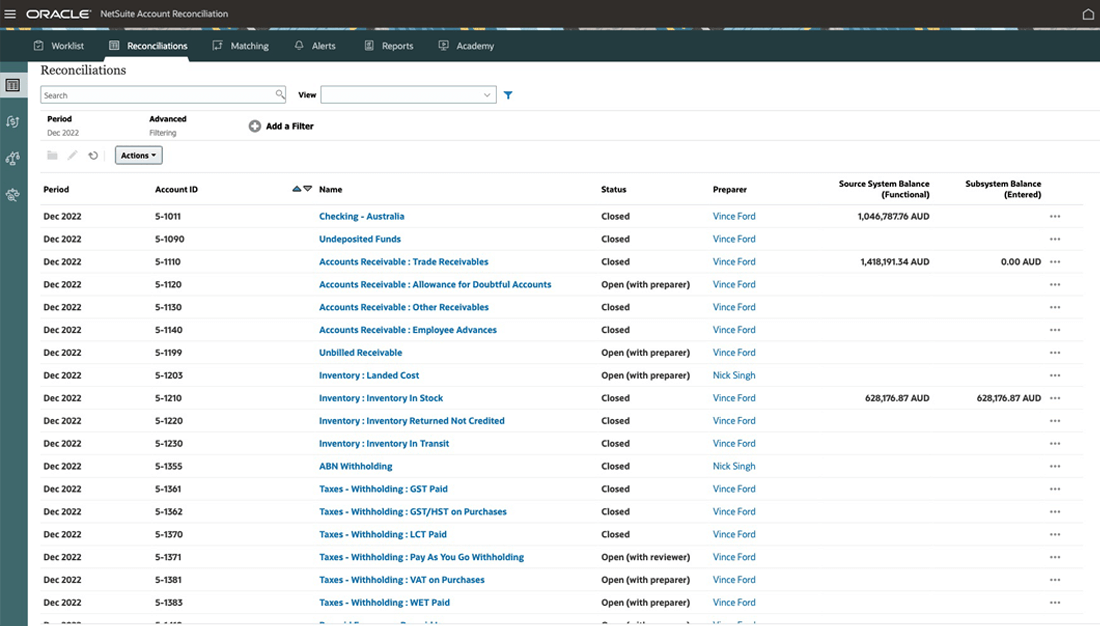Click the search magnifier icon
Viewport: 1100px width, 626px height.
click(x=280, y=94)
